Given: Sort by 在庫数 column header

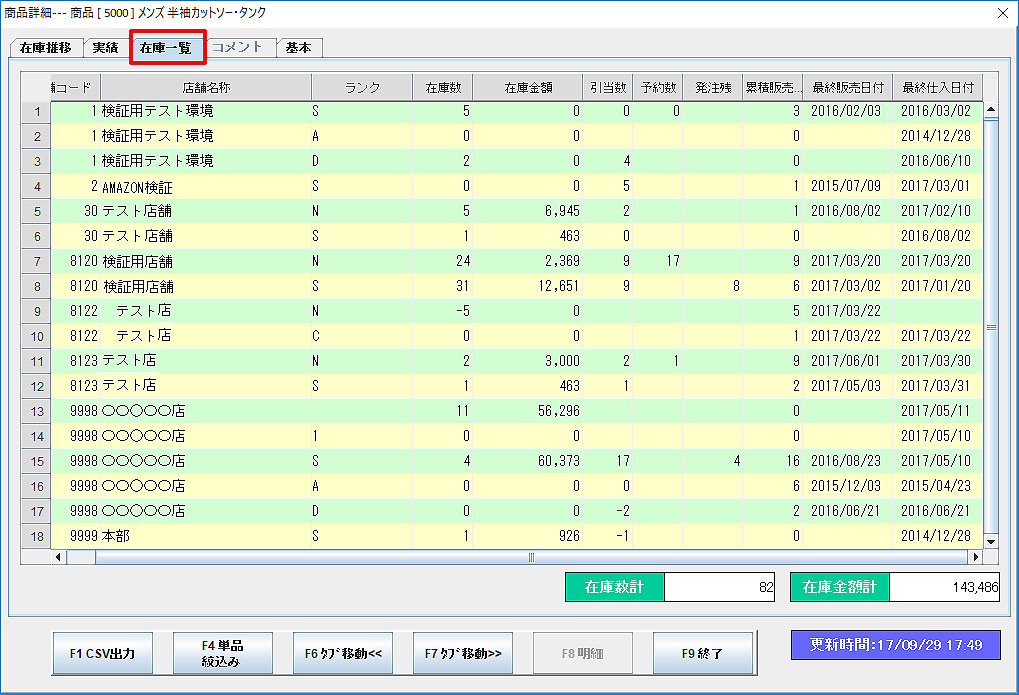Looking at the screenshot, I should pos(442,87).
